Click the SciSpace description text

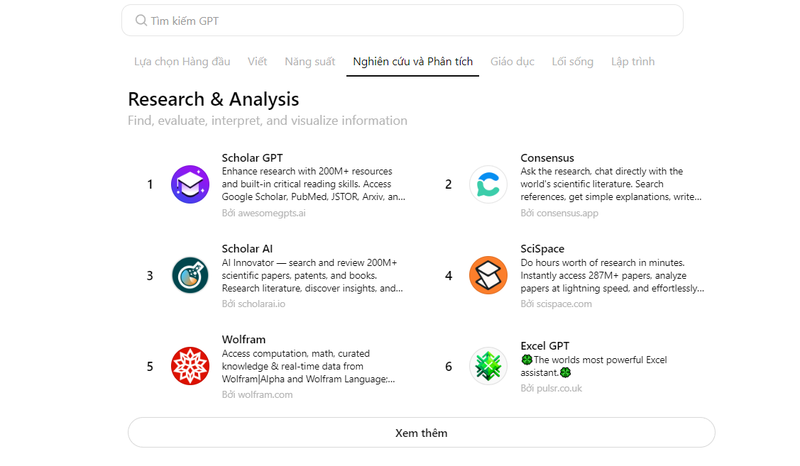(x=612, y=276)
